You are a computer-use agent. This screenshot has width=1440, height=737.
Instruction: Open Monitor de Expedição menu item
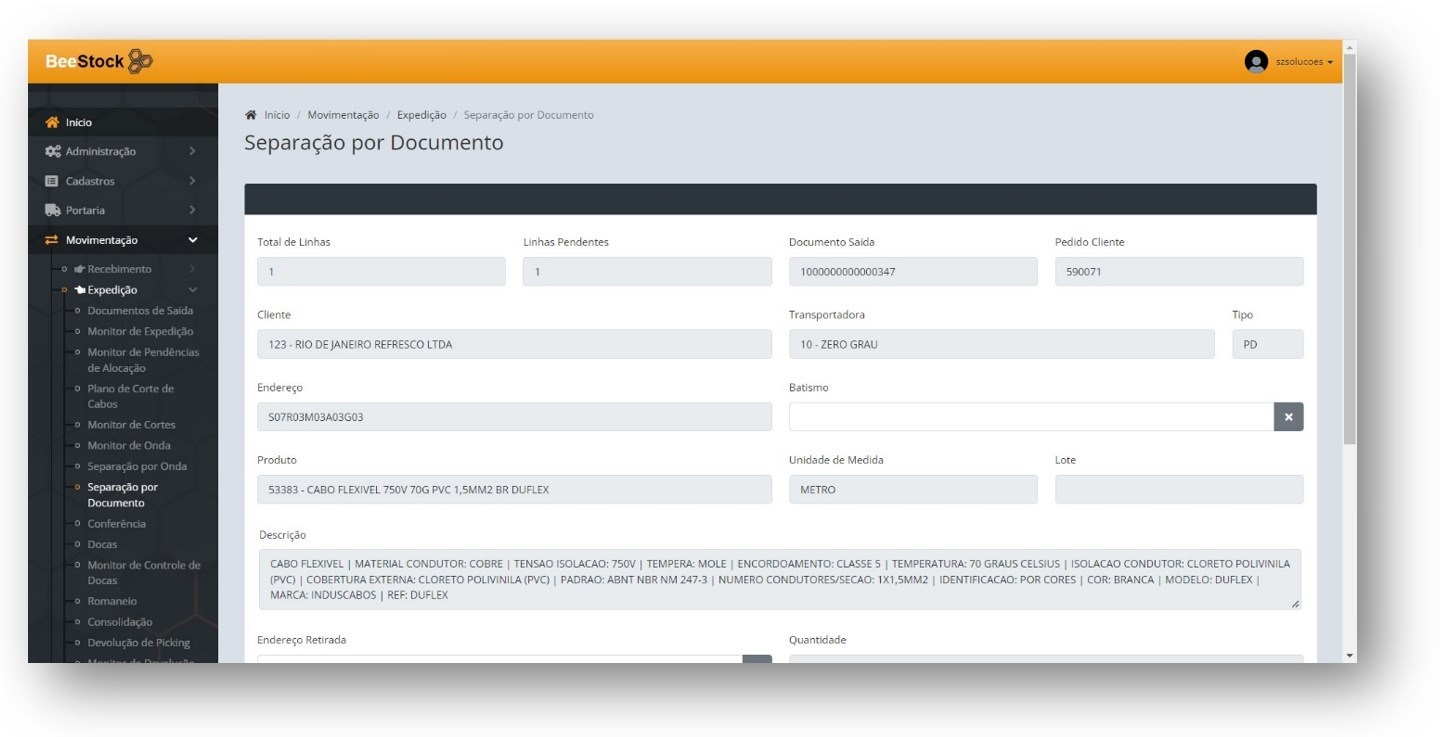click(x=140, y=331)
